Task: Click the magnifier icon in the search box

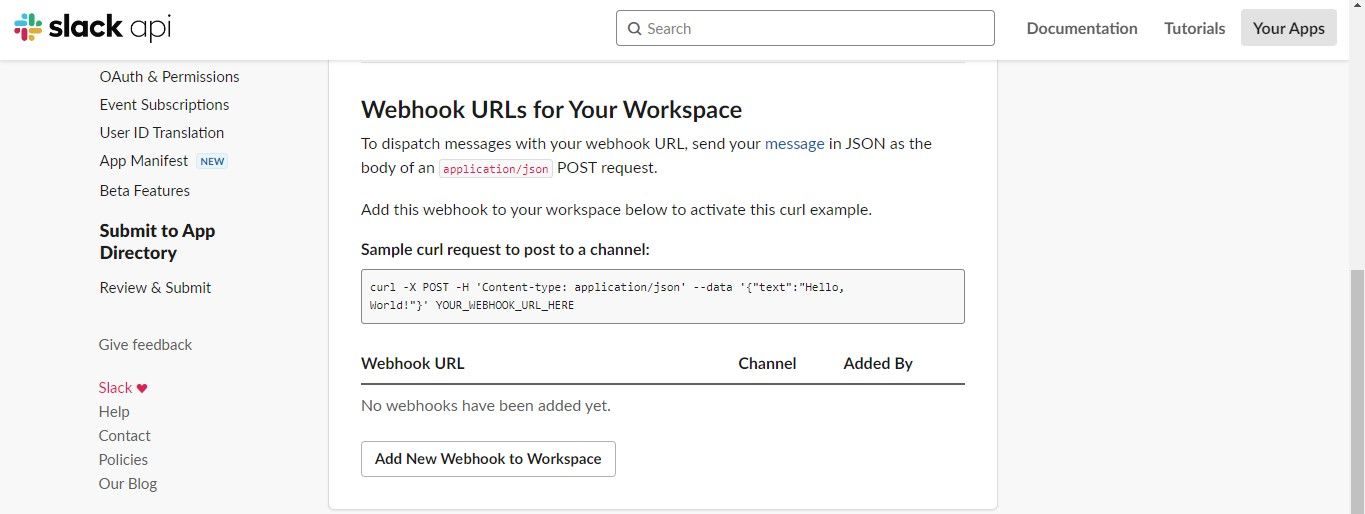Action: click(x=634, y=29)
